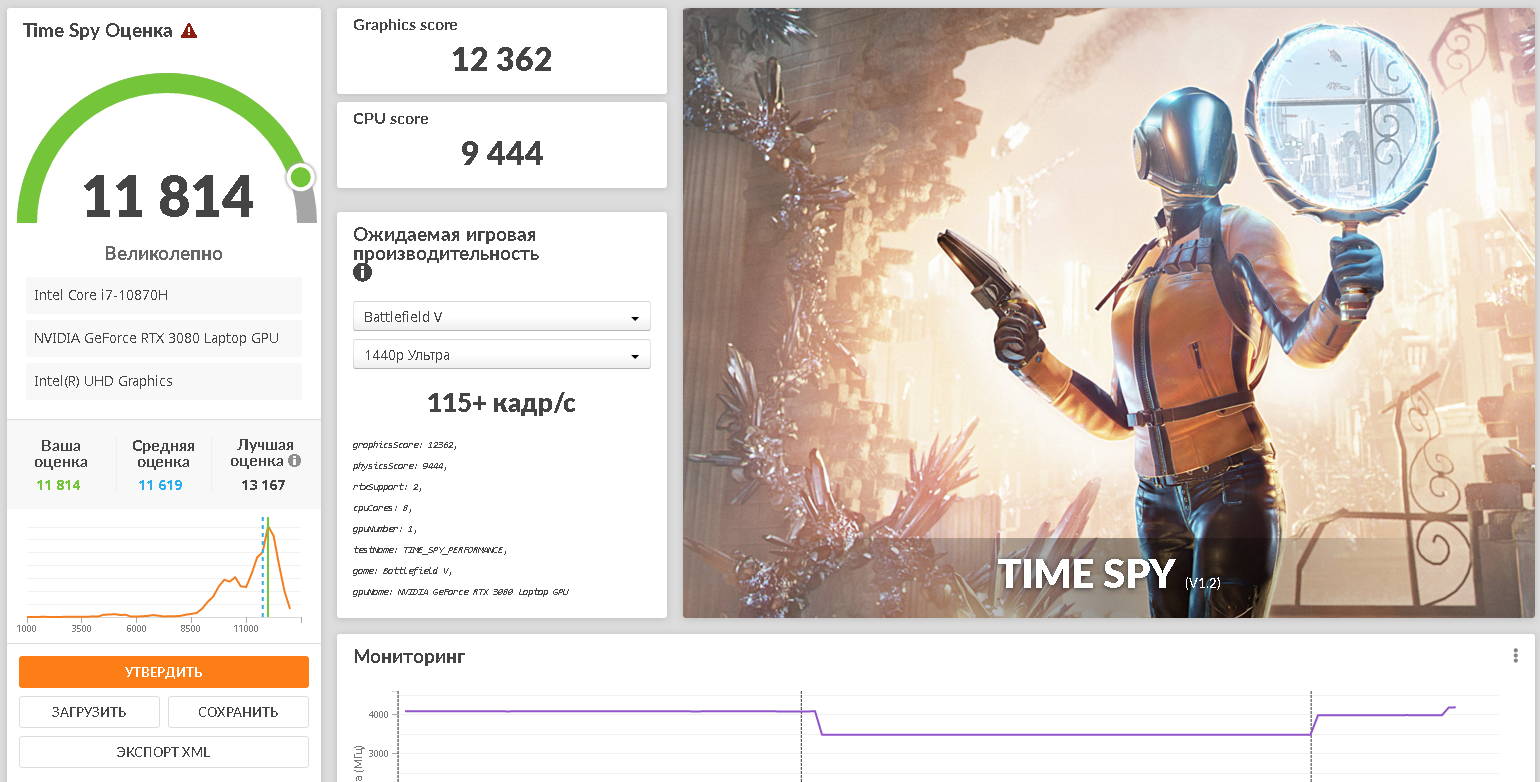The image size is (1540, 782).
Task: Click the ЗАГРУЗИТЬ button
Action: point(89,712)
